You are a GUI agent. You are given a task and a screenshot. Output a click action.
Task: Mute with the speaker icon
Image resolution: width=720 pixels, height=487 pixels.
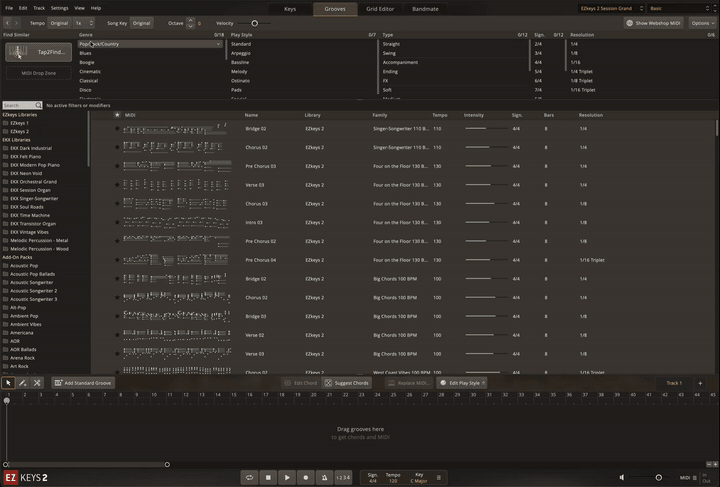click(622, 477)
